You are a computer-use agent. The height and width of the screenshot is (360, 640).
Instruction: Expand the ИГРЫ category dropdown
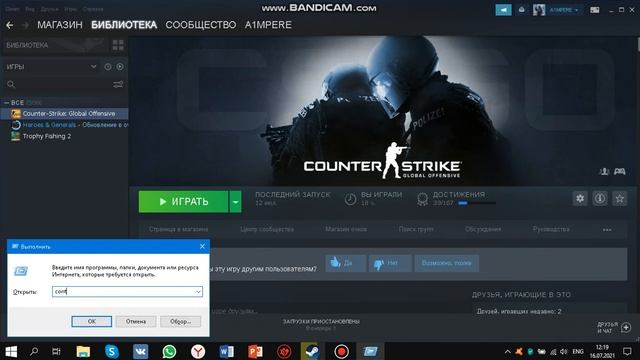click(93, 67)
